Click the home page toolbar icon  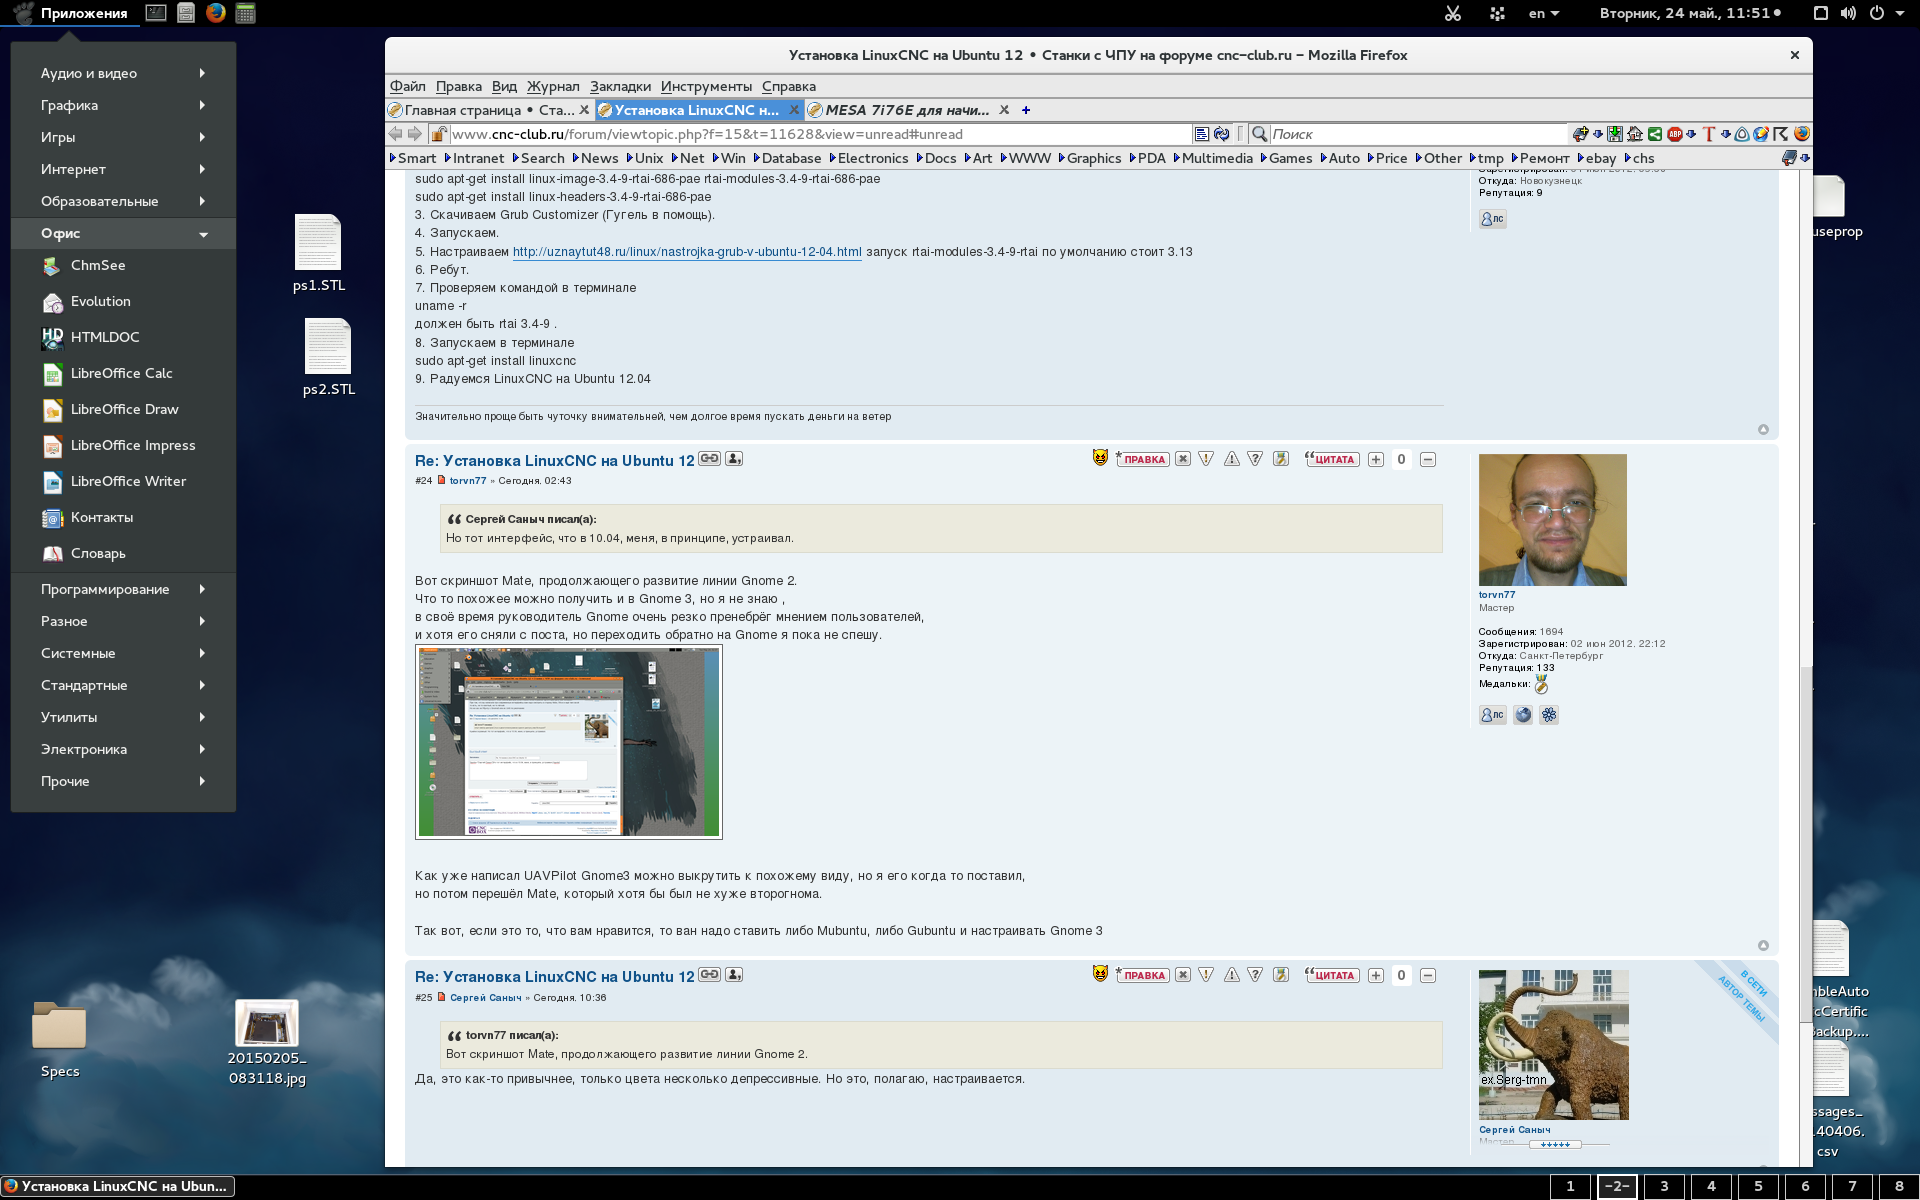tap(1635, 134)
